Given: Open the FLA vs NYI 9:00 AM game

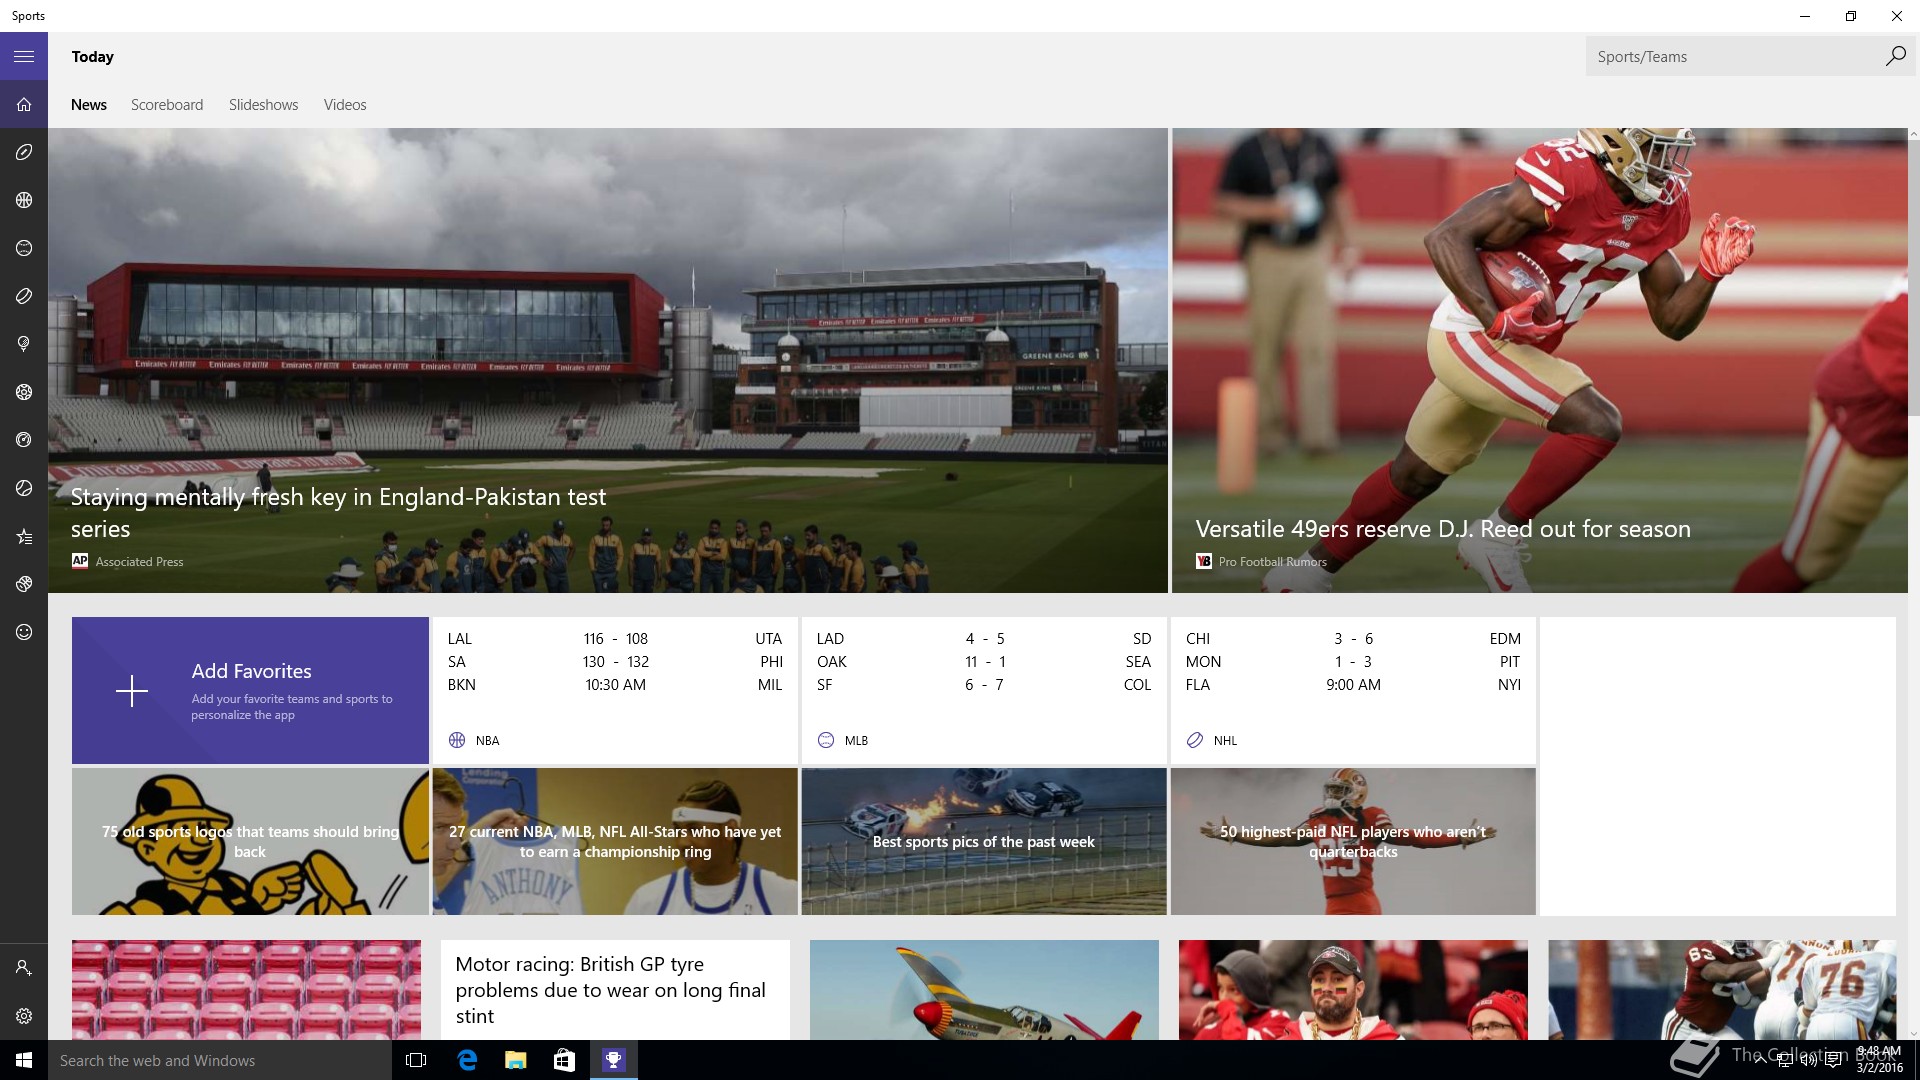Looking at the screenshot, I should tap(1353, 684).
